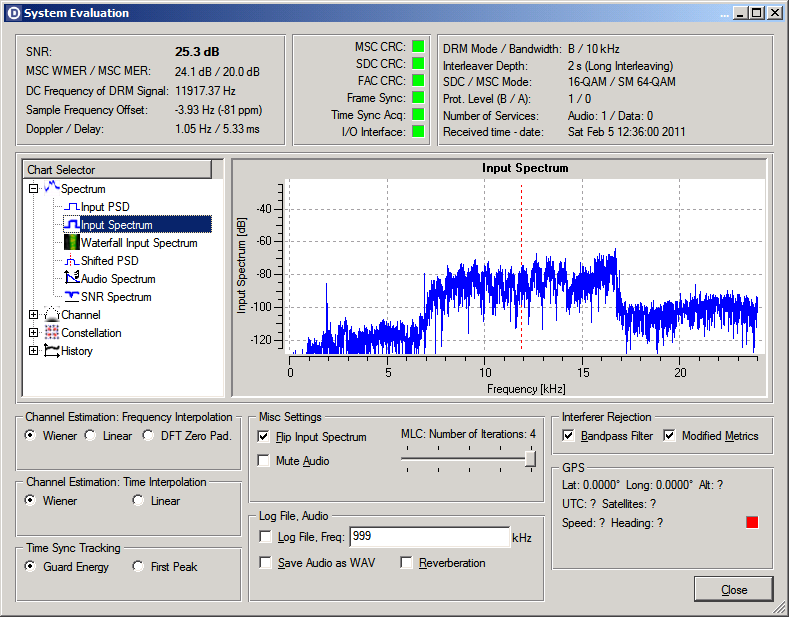Enable the Mute Audio checkbox

[x=263, y=461]
